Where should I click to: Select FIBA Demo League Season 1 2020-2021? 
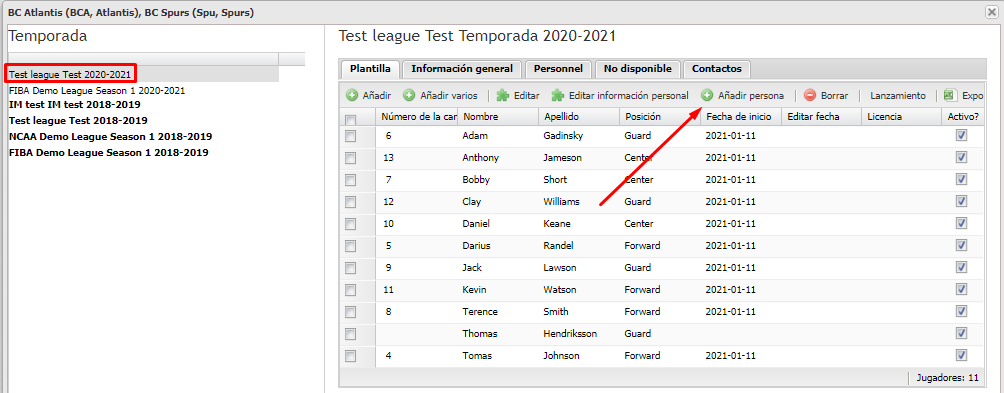pyautogui.click(x=97, y=91)
